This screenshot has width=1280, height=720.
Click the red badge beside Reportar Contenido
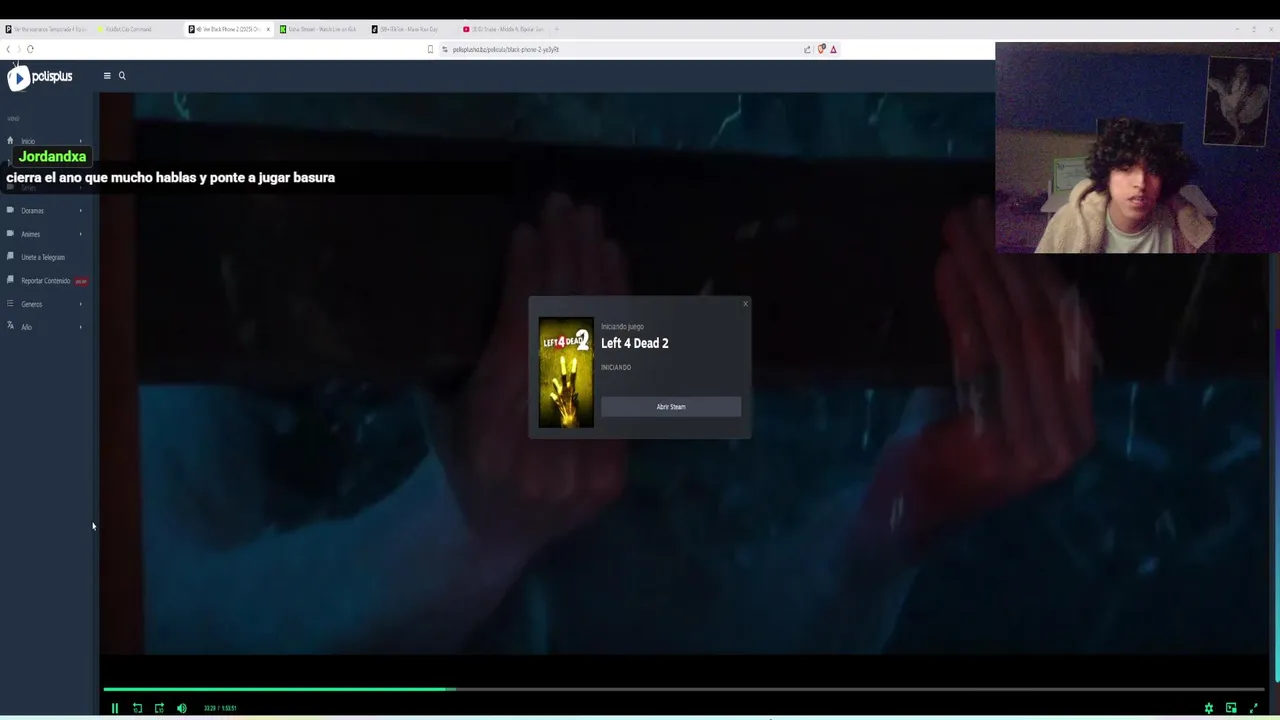[81, 281]
